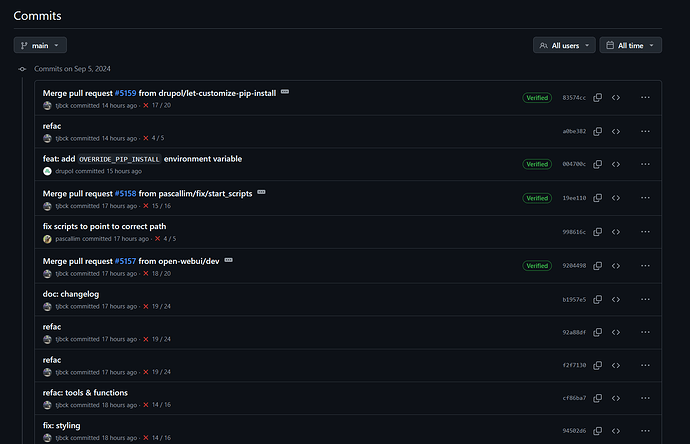Open the All time date filter
The image size is (690, 444).
tap(630, 45)
